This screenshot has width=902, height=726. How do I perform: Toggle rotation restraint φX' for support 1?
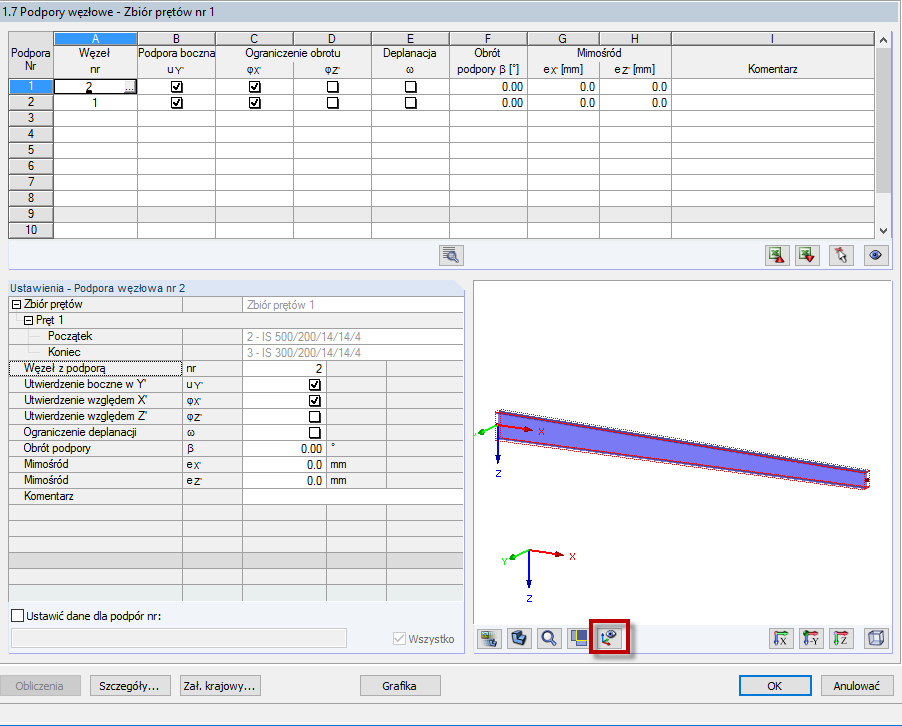[x=254, y=87]
